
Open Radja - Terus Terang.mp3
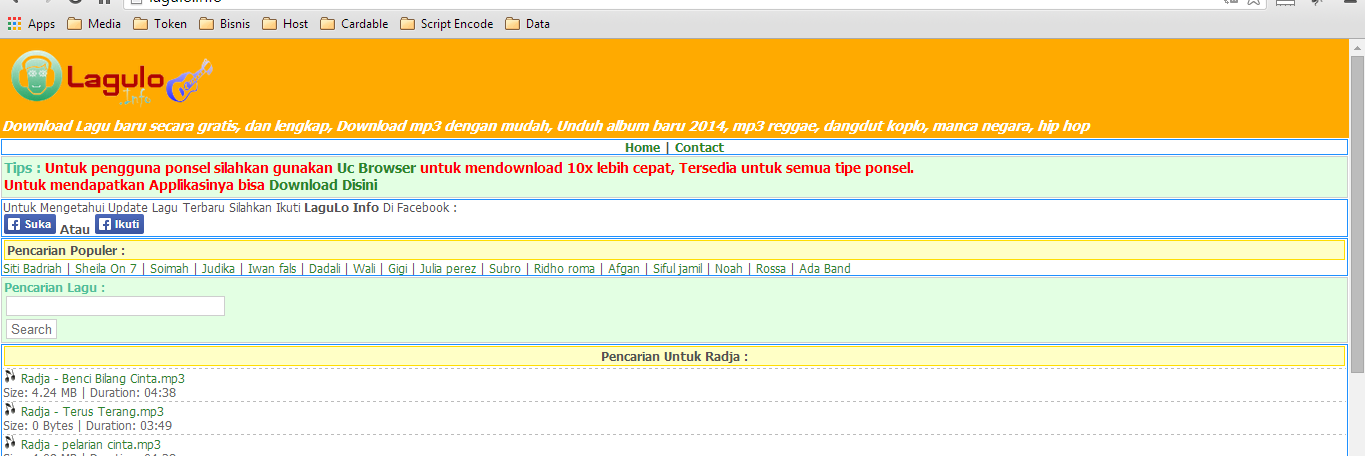coord(92,412)
